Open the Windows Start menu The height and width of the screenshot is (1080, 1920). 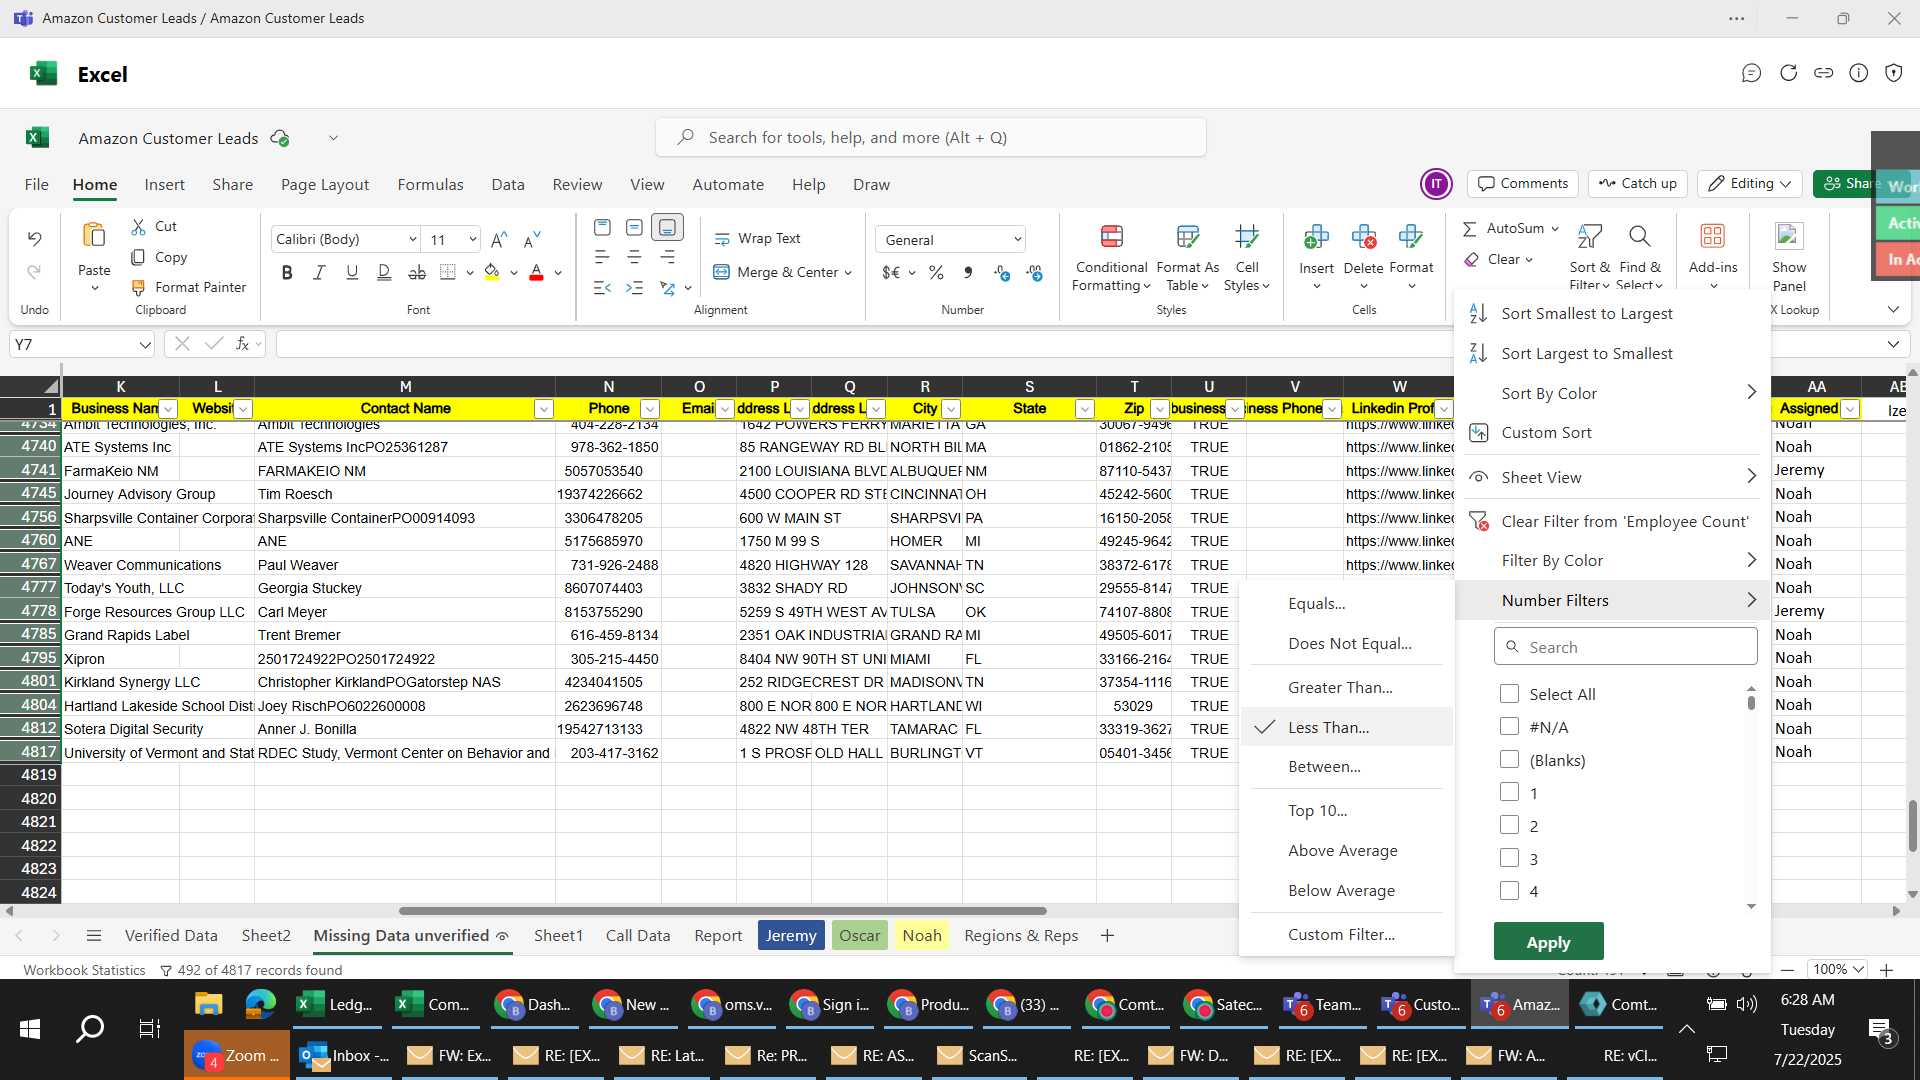coord(30,1029)
